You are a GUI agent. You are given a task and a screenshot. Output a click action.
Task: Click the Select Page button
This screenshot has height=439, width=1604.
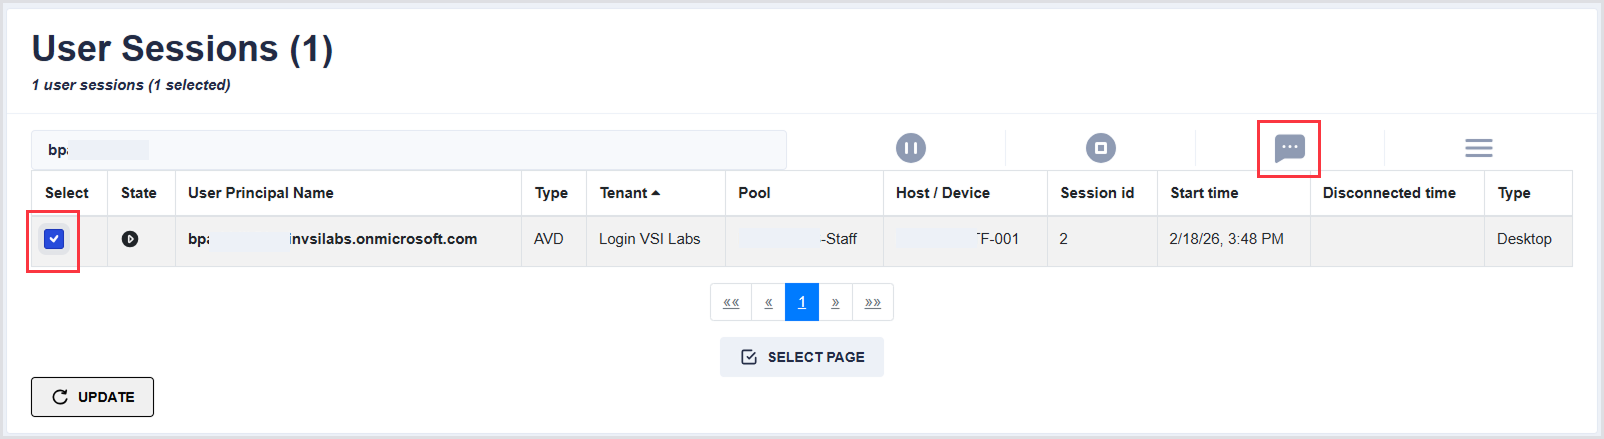coord(801,357)
